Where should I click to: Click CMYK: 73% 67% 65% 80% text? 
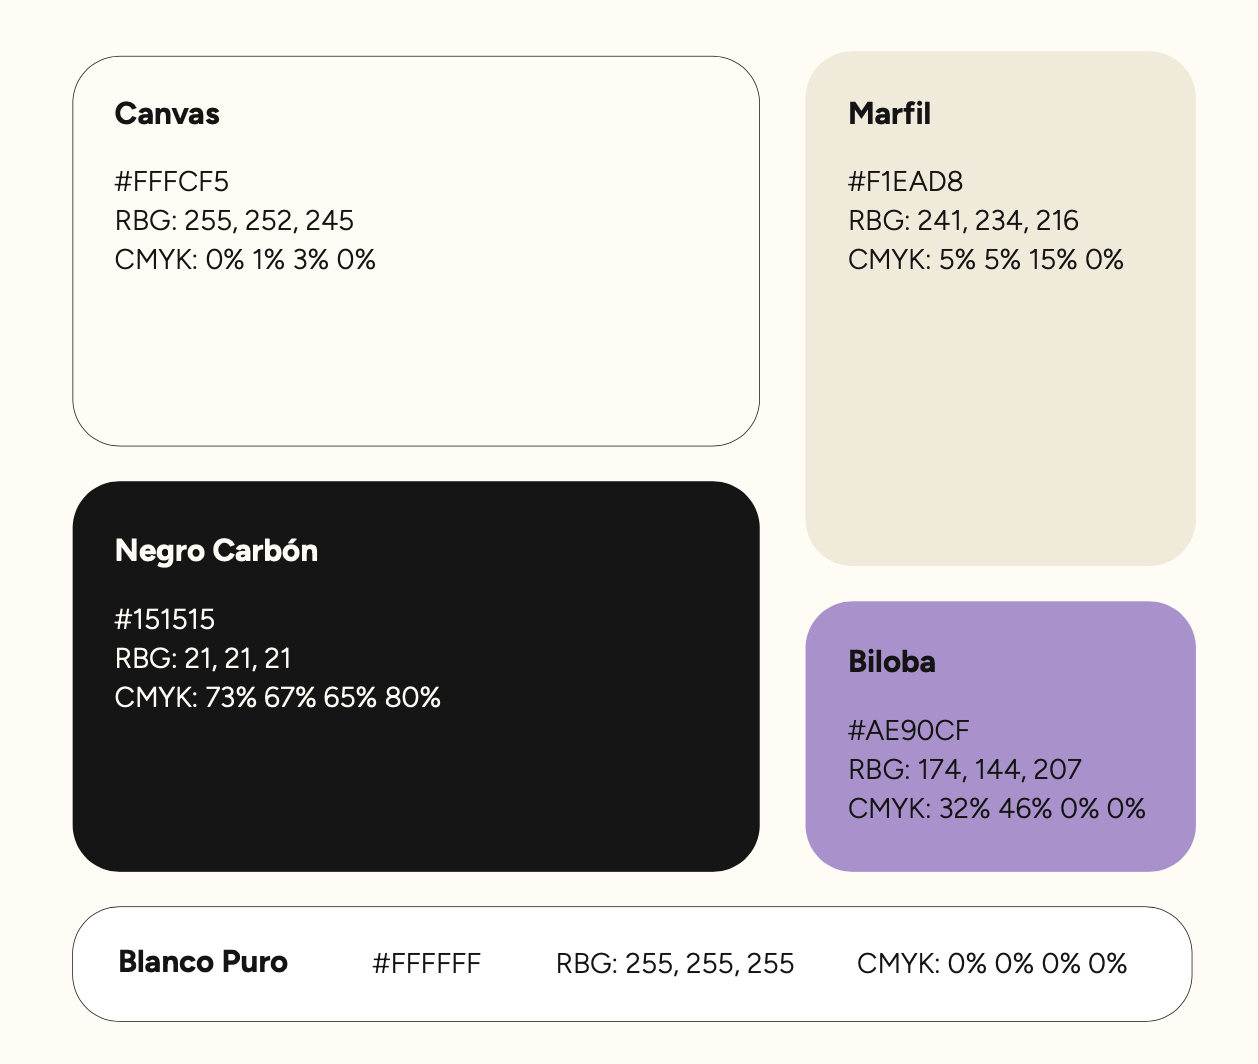[278, 698]
